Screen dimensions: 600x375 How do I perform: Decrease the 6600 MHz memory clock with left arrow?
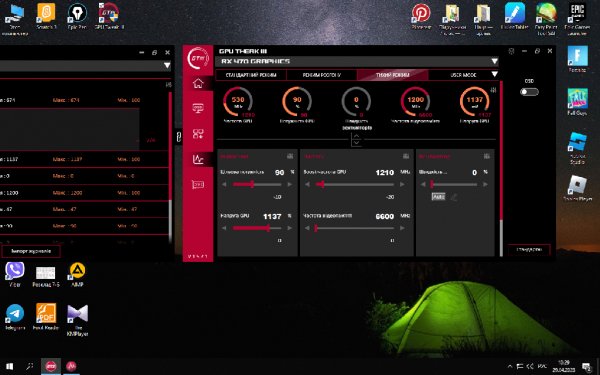point(307,228)
